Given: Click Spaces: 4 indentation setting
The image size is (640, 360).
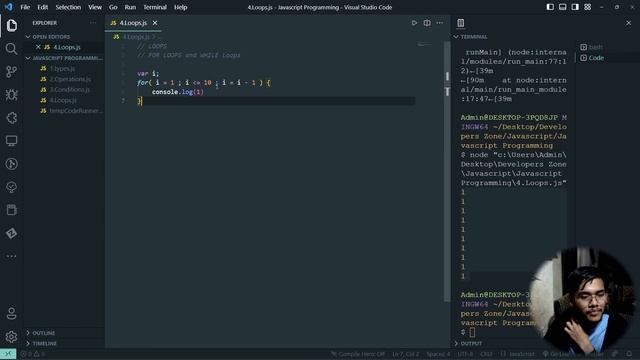Looking at the screenshot, I should click(x=438, y=354).
